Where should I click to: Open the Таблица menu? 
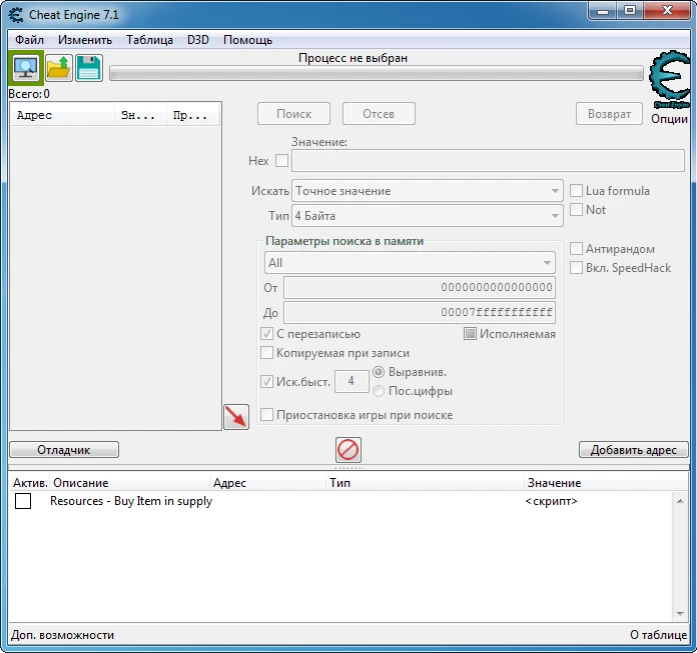click(x=150, y=40)
